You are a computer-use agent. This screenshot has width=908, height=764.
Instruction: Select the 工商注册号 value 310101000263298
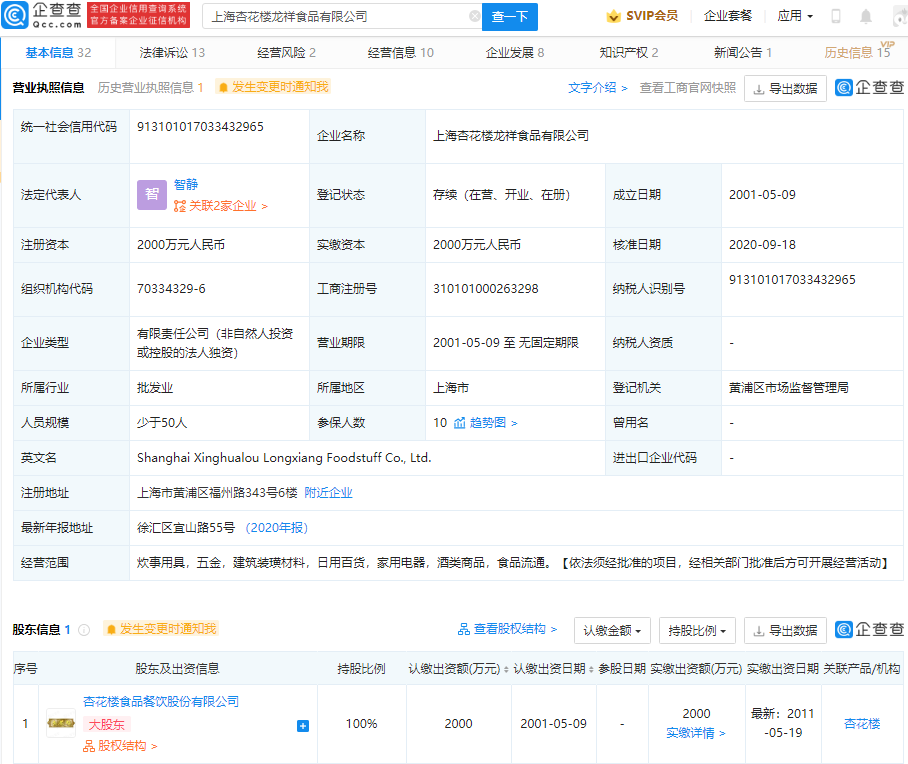[x=486, y=288]
